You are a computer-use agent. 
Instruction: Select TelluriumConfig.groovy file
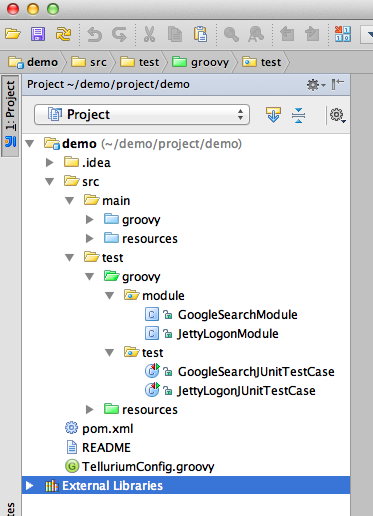(148, 467)
